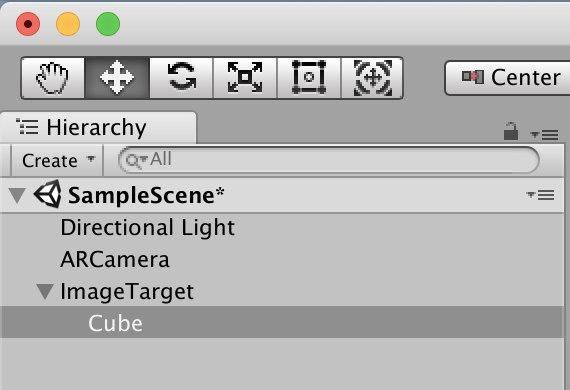Select the Rotate tool
This screenshot has width=570, height=390.
click(181, 78)
